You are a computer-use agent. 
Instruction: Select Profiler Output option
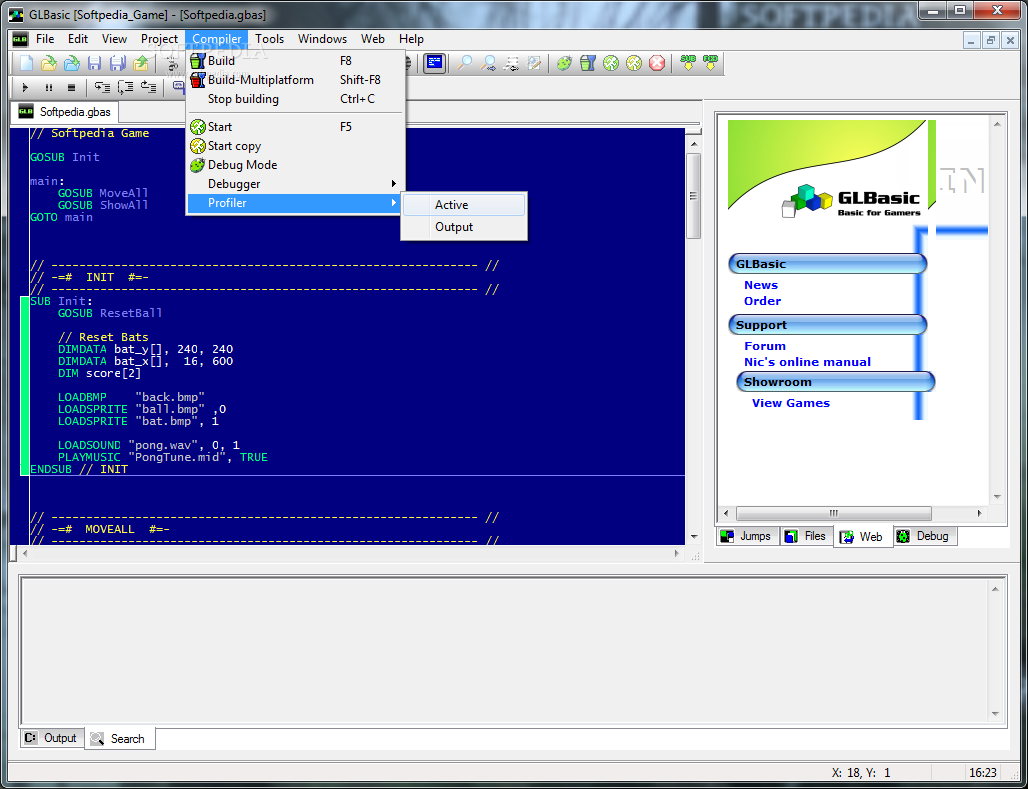click(464, 227)
